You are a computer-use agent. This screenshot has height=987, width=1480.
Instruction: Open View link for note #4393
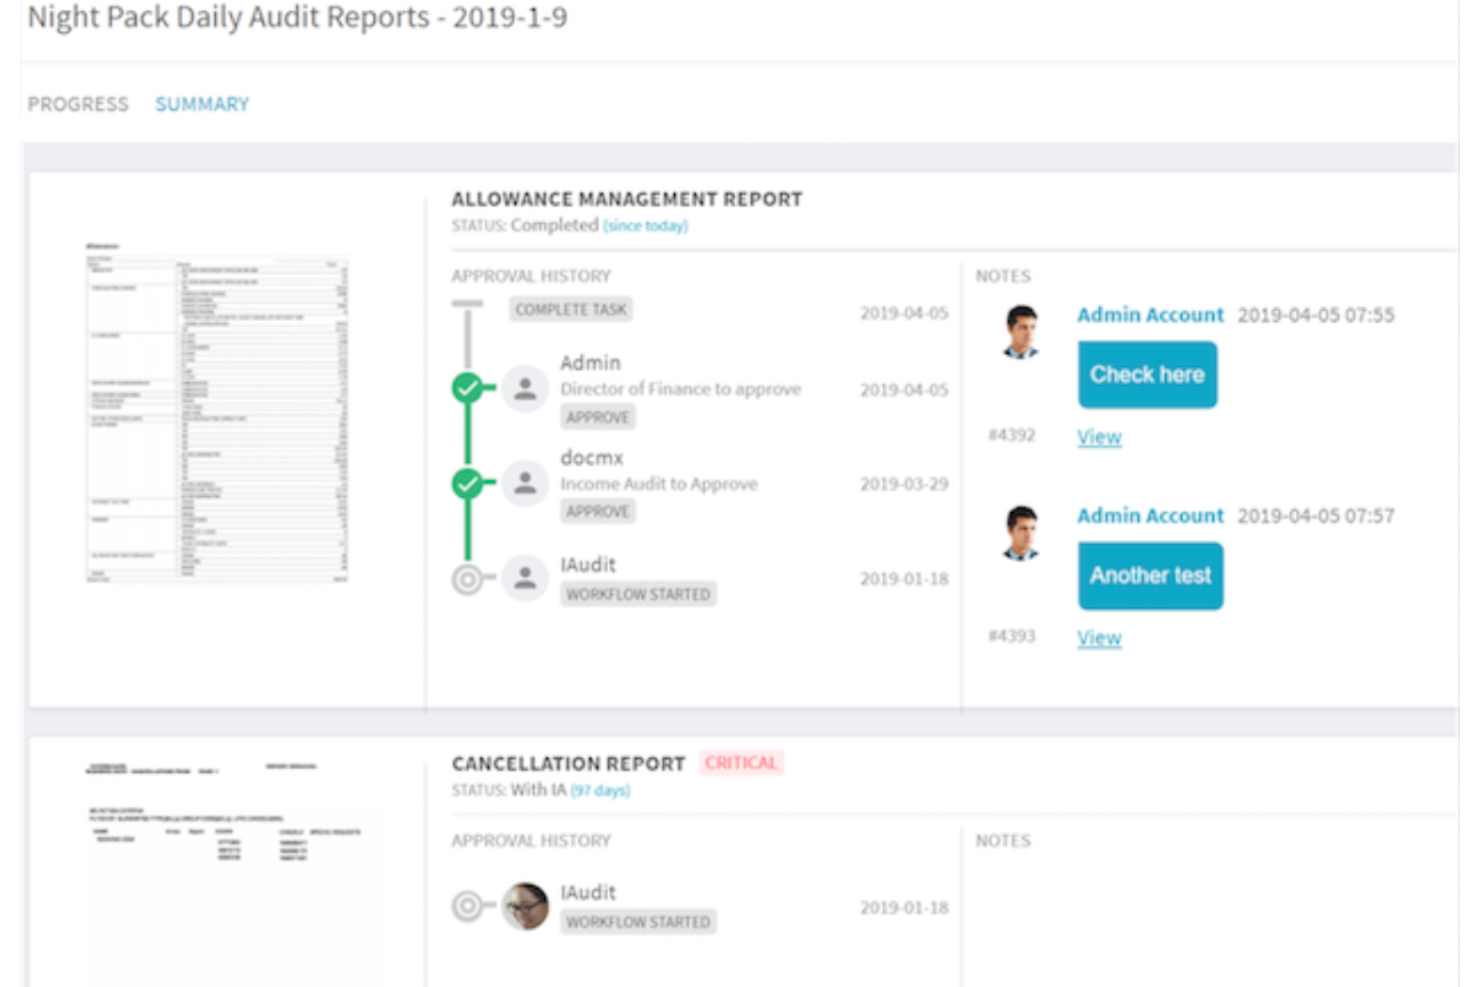click(x=1098, y=638)
